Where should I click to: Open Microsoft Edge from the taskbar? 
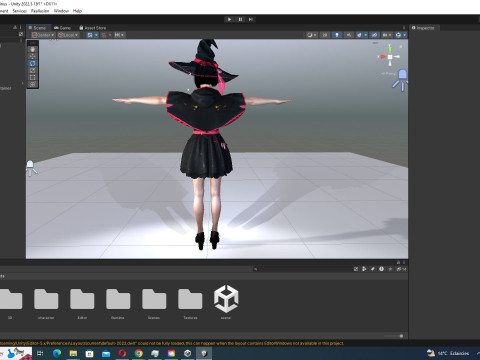click(x=57, y=353)
